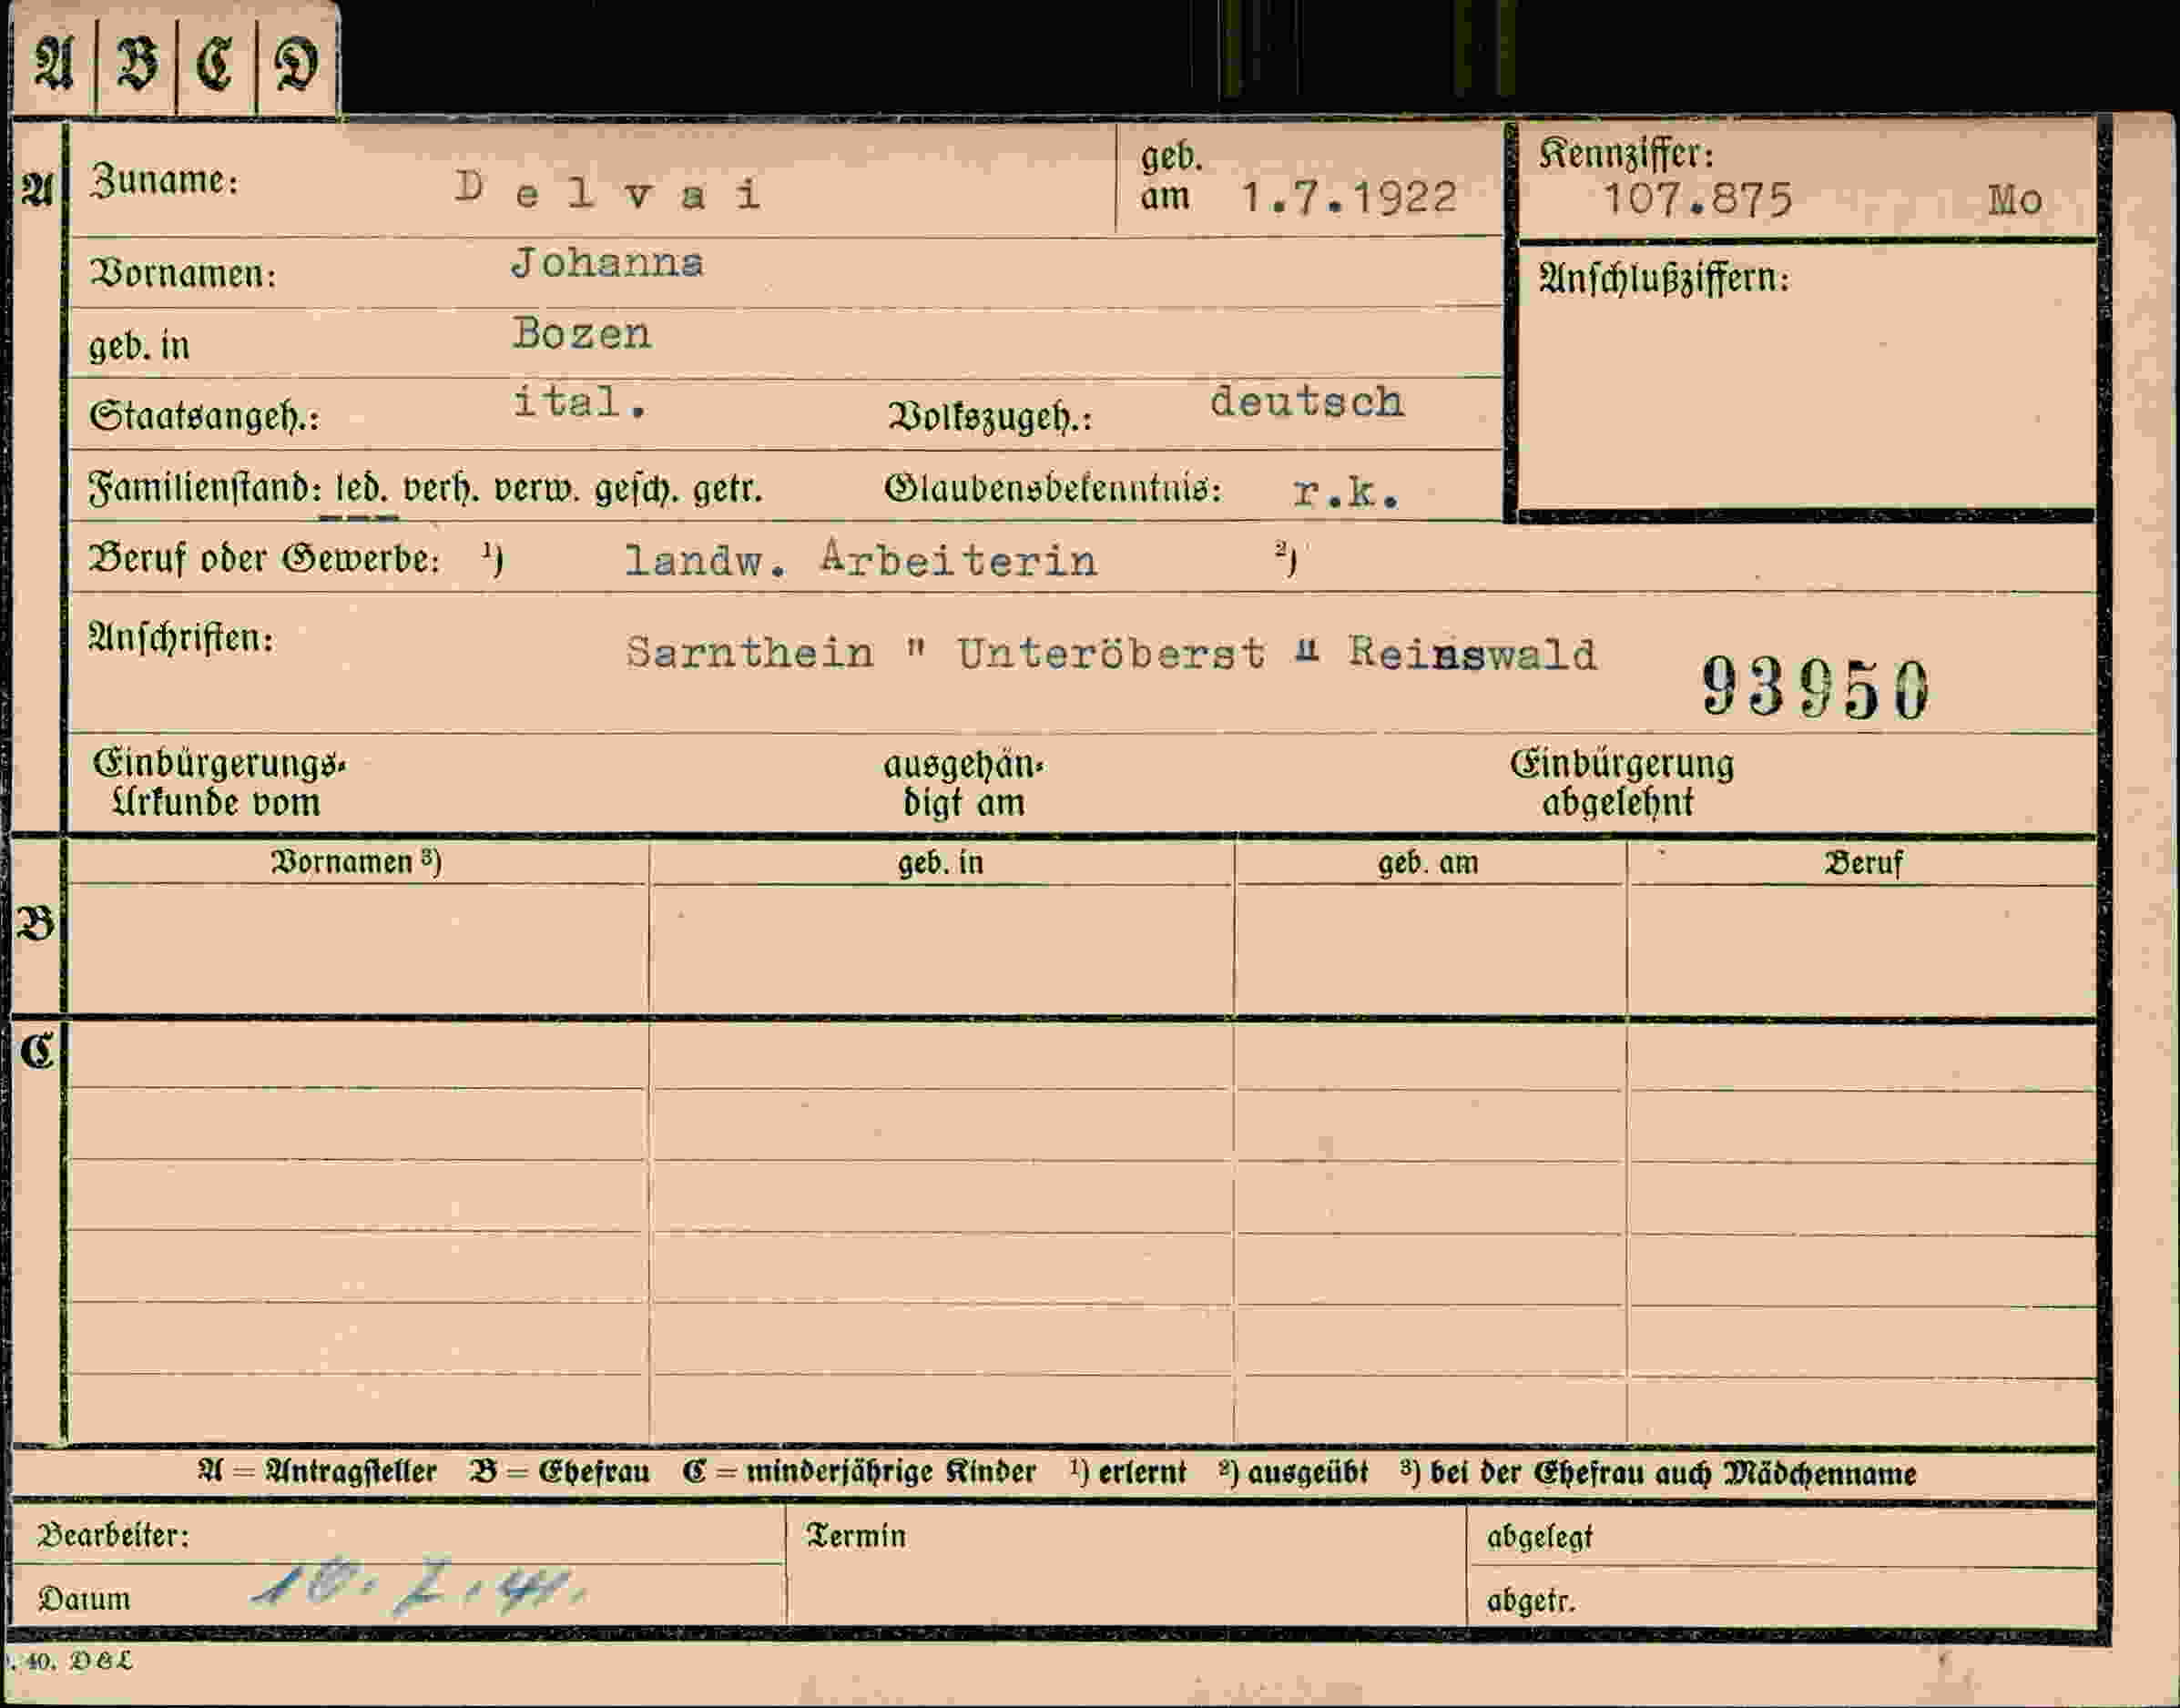Screen dimensions: 2180x1708
Task: Click the 'abgefr.' label
Action: pyautogui.click(x=1530, y=1601)
